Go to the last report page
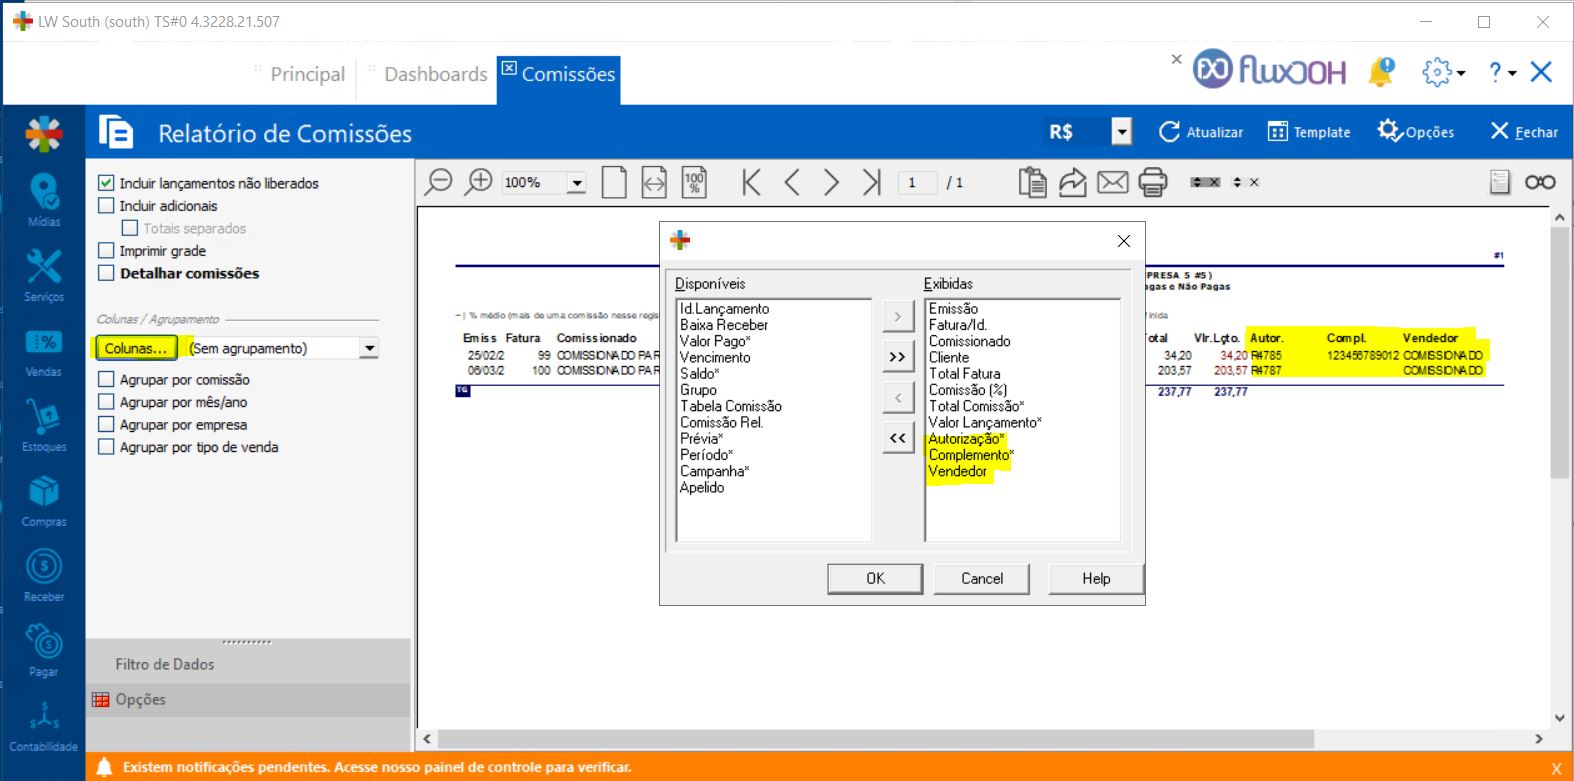Image resolution: width=1574 pixels, height=781 pixels. point(871,182)
